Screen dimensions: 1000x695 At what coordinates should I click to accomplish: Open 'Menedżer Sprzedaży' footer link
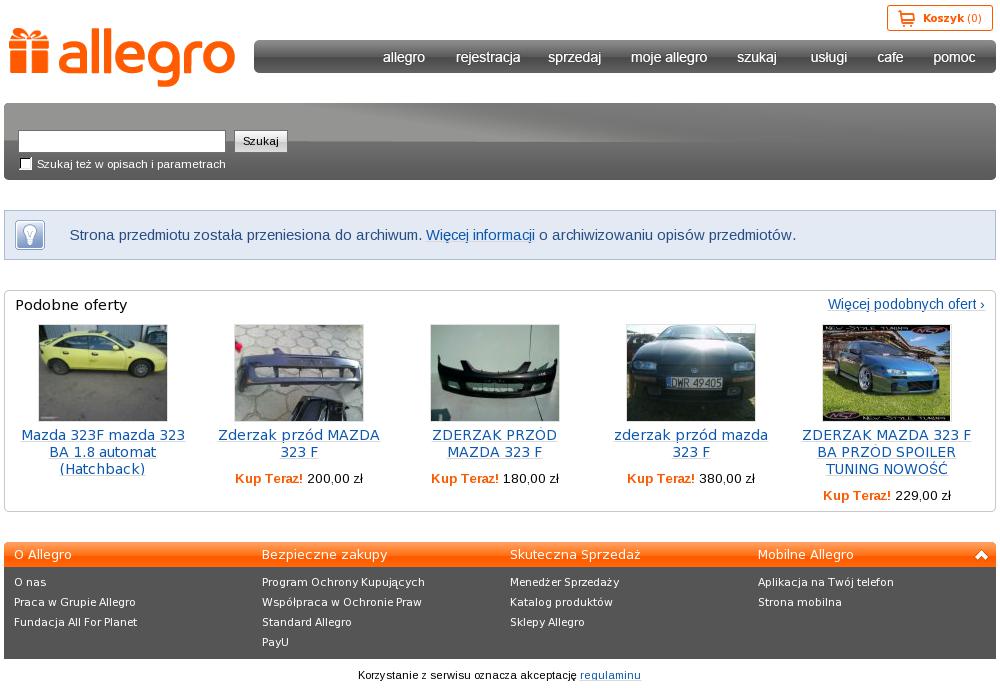coord(564,582)
